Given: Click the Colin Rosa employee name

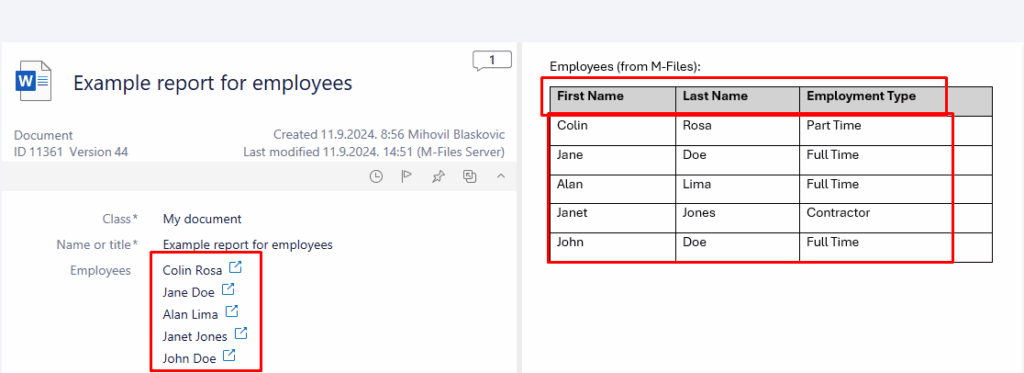Looking at the screenshot, I should click(x=193, y=270).
